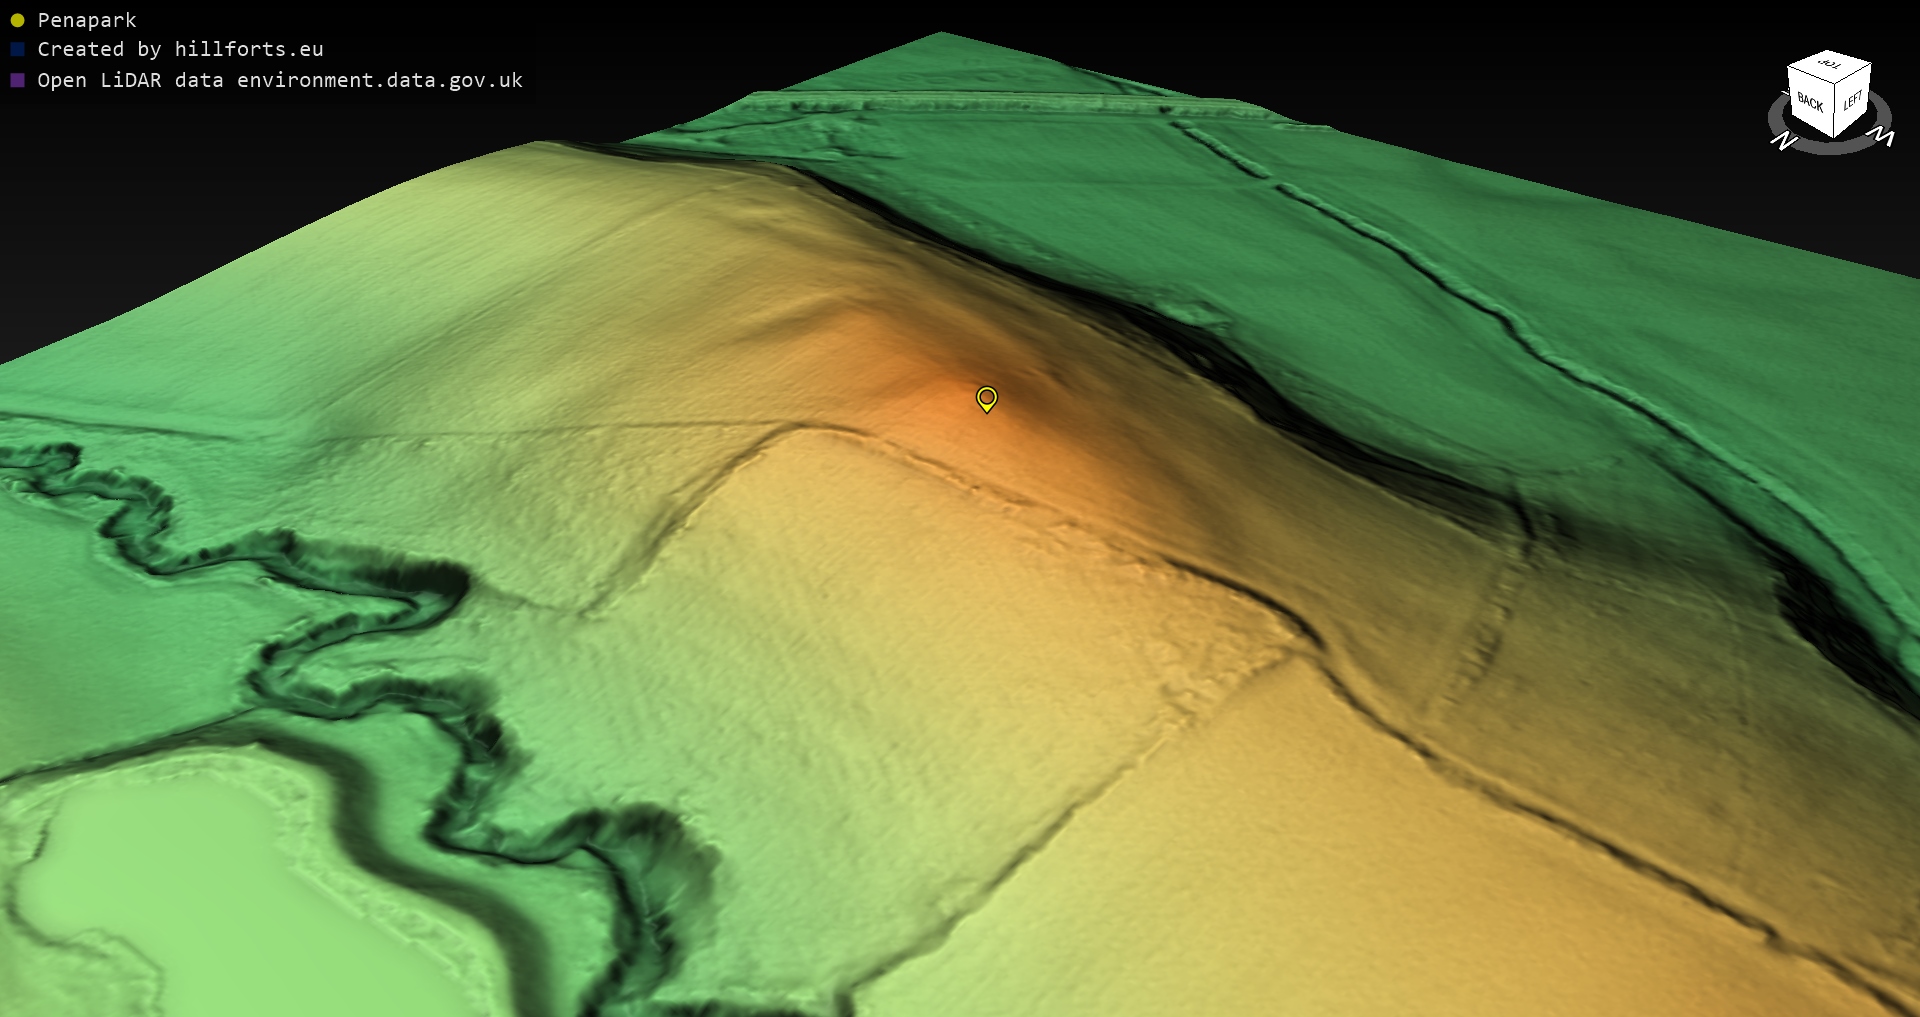Toggle the yellow dot beside Penapark
This screenshot has width=1920, height=1017.
[17, 20]
